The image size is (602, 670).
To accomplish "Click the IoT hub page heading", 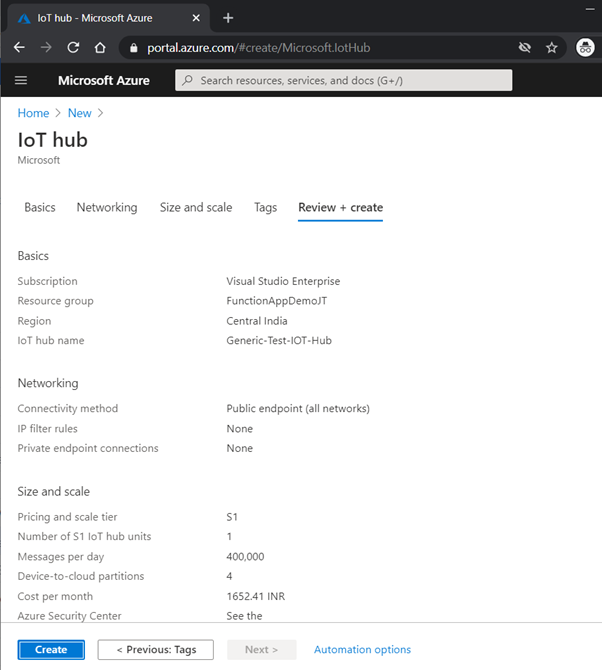I will [x=53, y=140].
